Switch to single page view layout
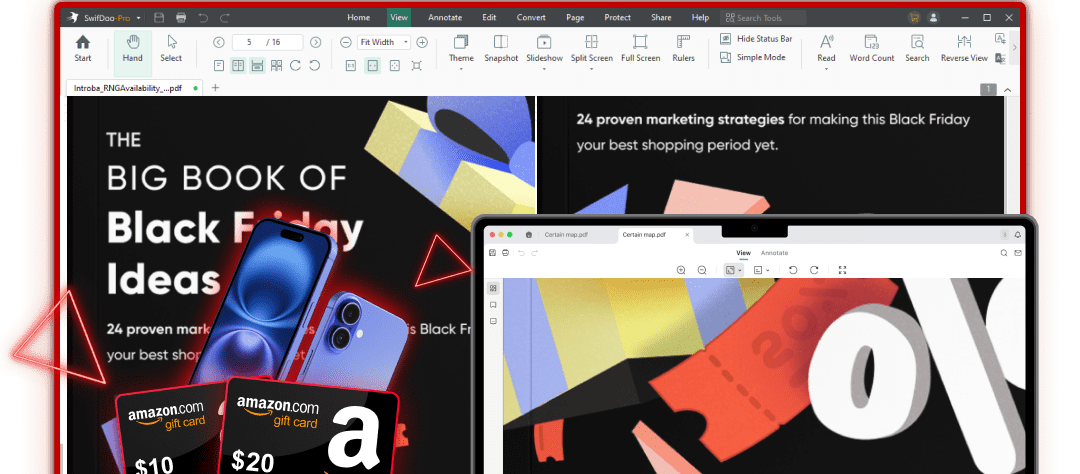 point(218,65)
